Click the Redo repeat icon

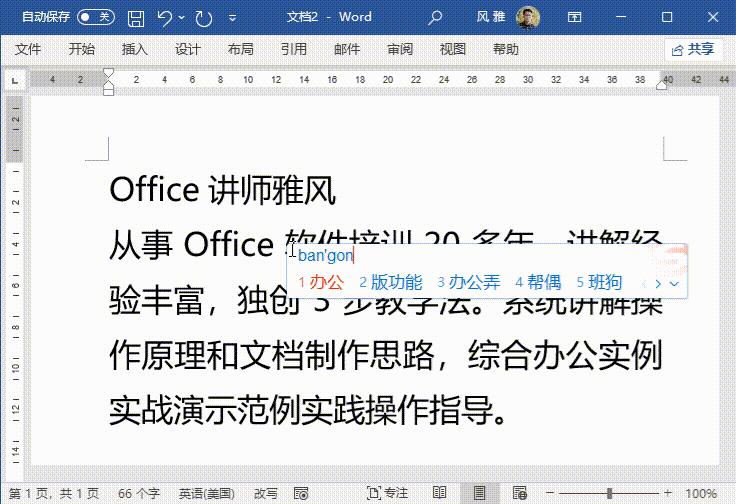(204, 18)
